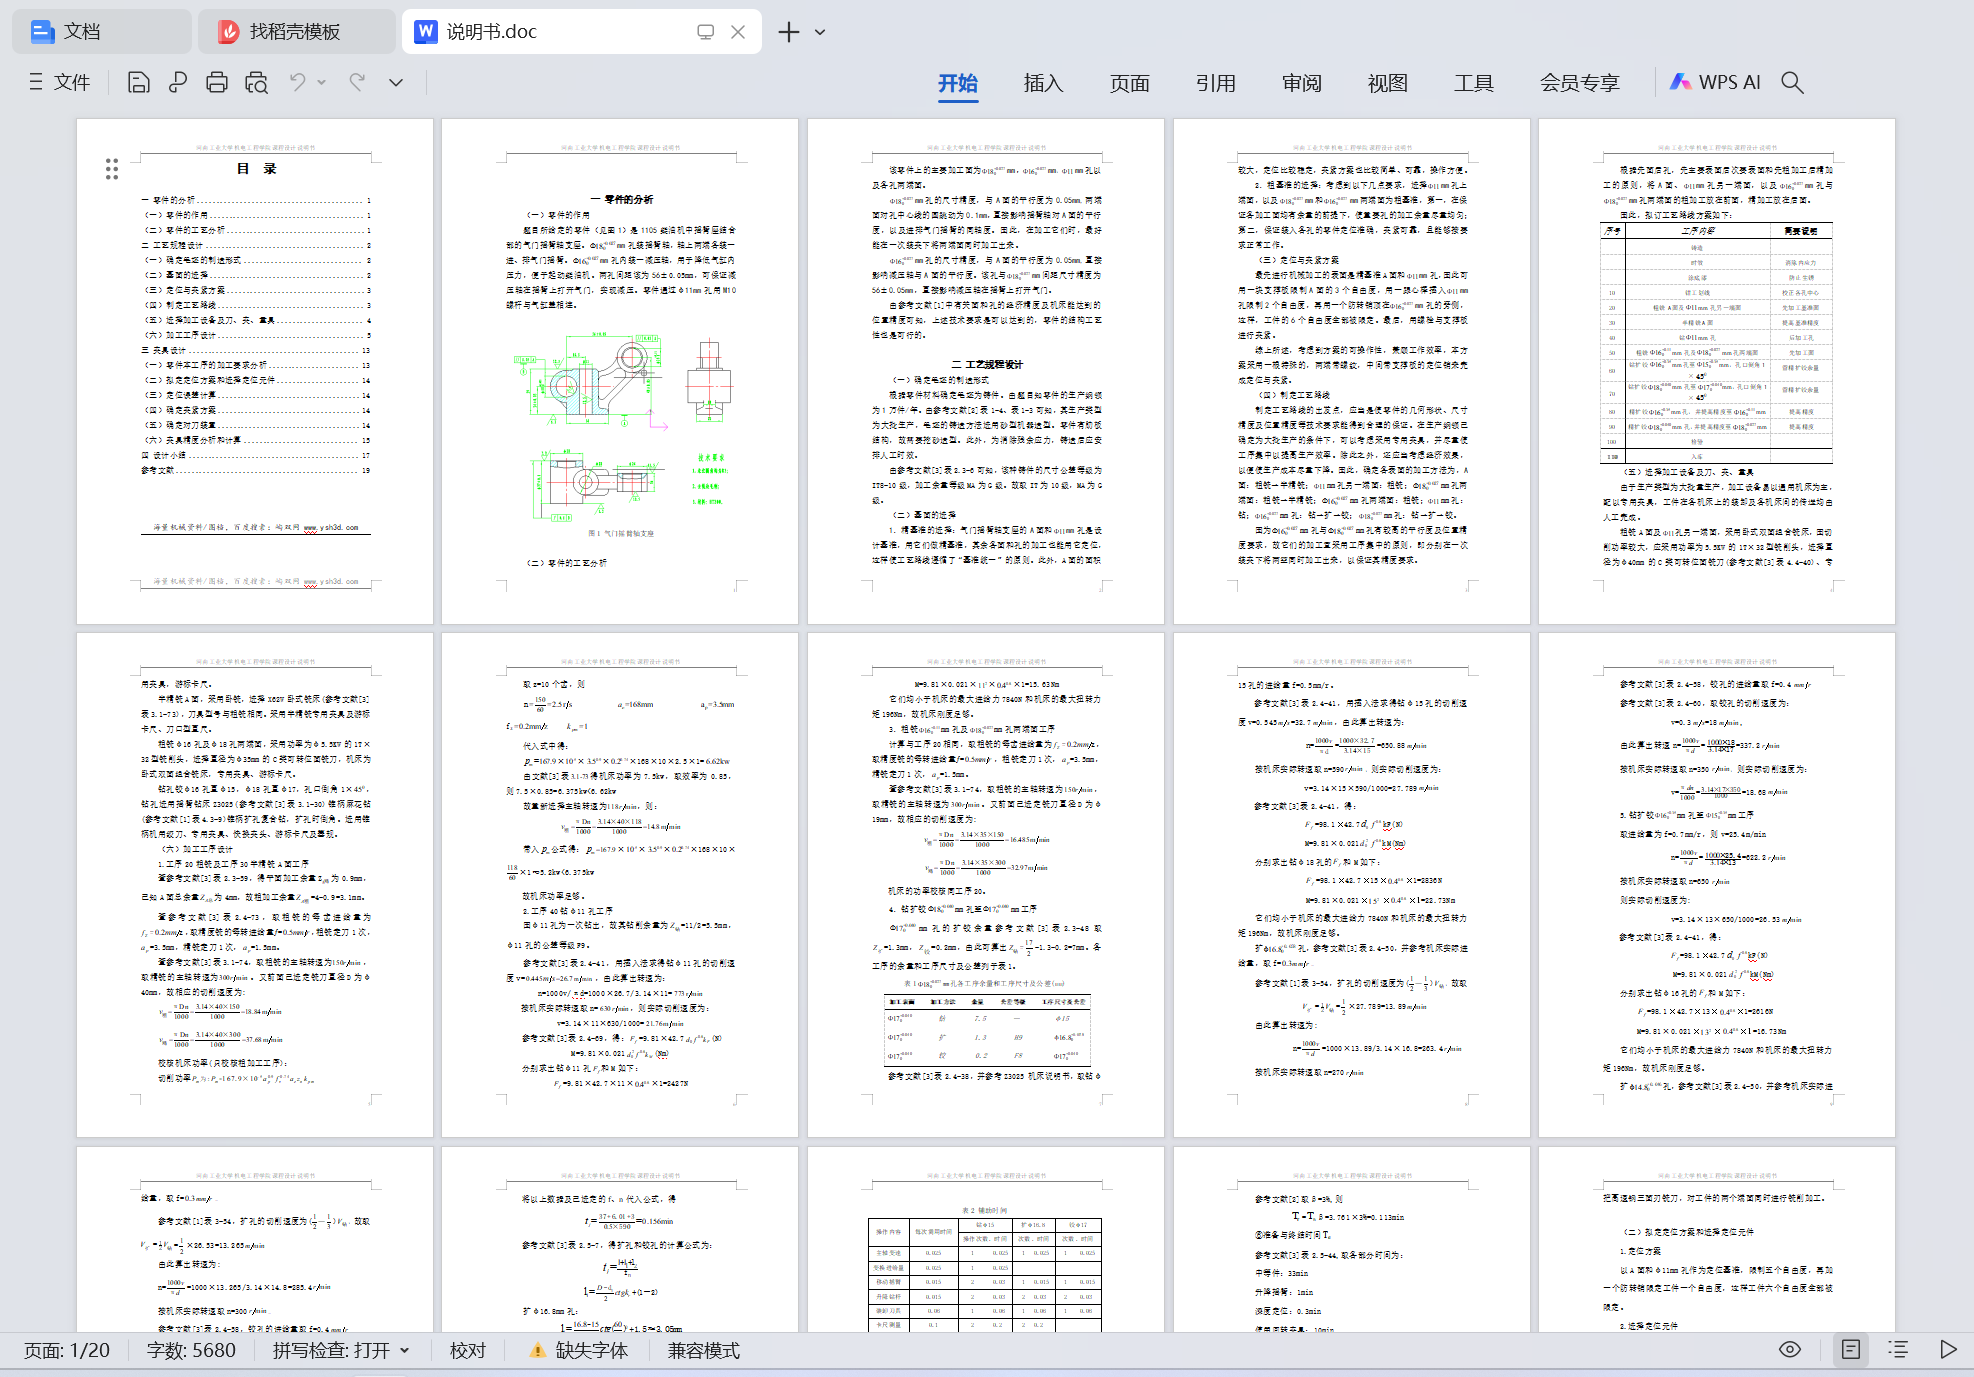The height and width of the screenshot is (1377, 1974).
Task: Switch to outline view icon
Action: [1898, 1349]
